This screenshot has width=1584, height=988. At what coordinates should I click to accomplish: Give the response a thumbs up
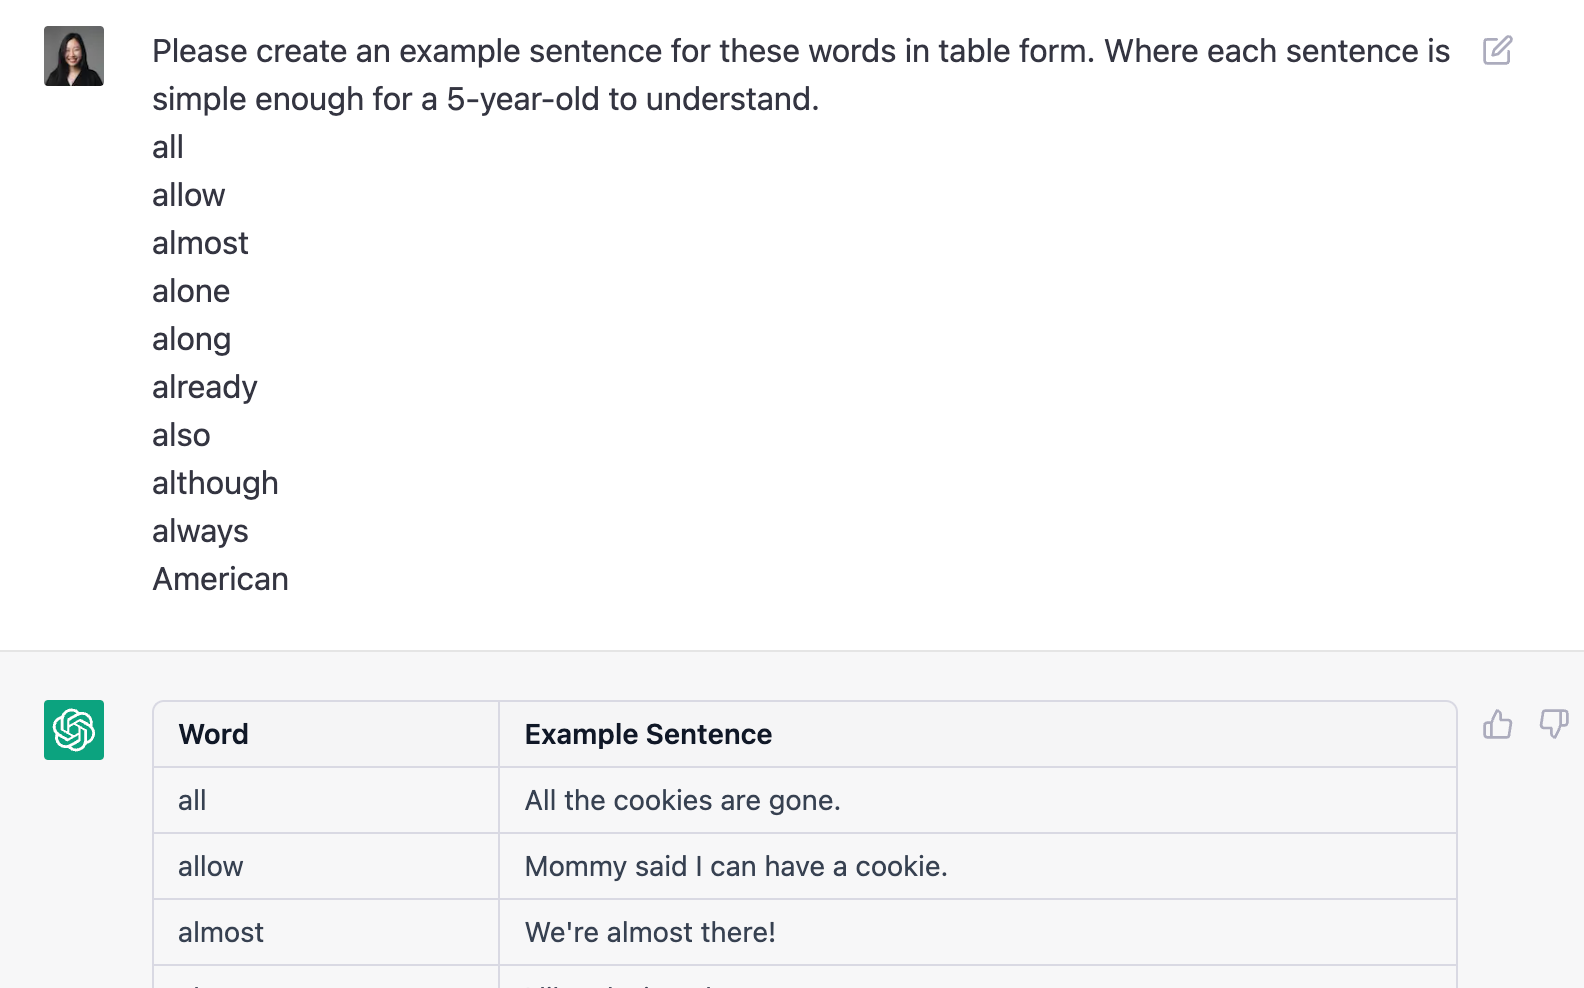(1497, 724)
